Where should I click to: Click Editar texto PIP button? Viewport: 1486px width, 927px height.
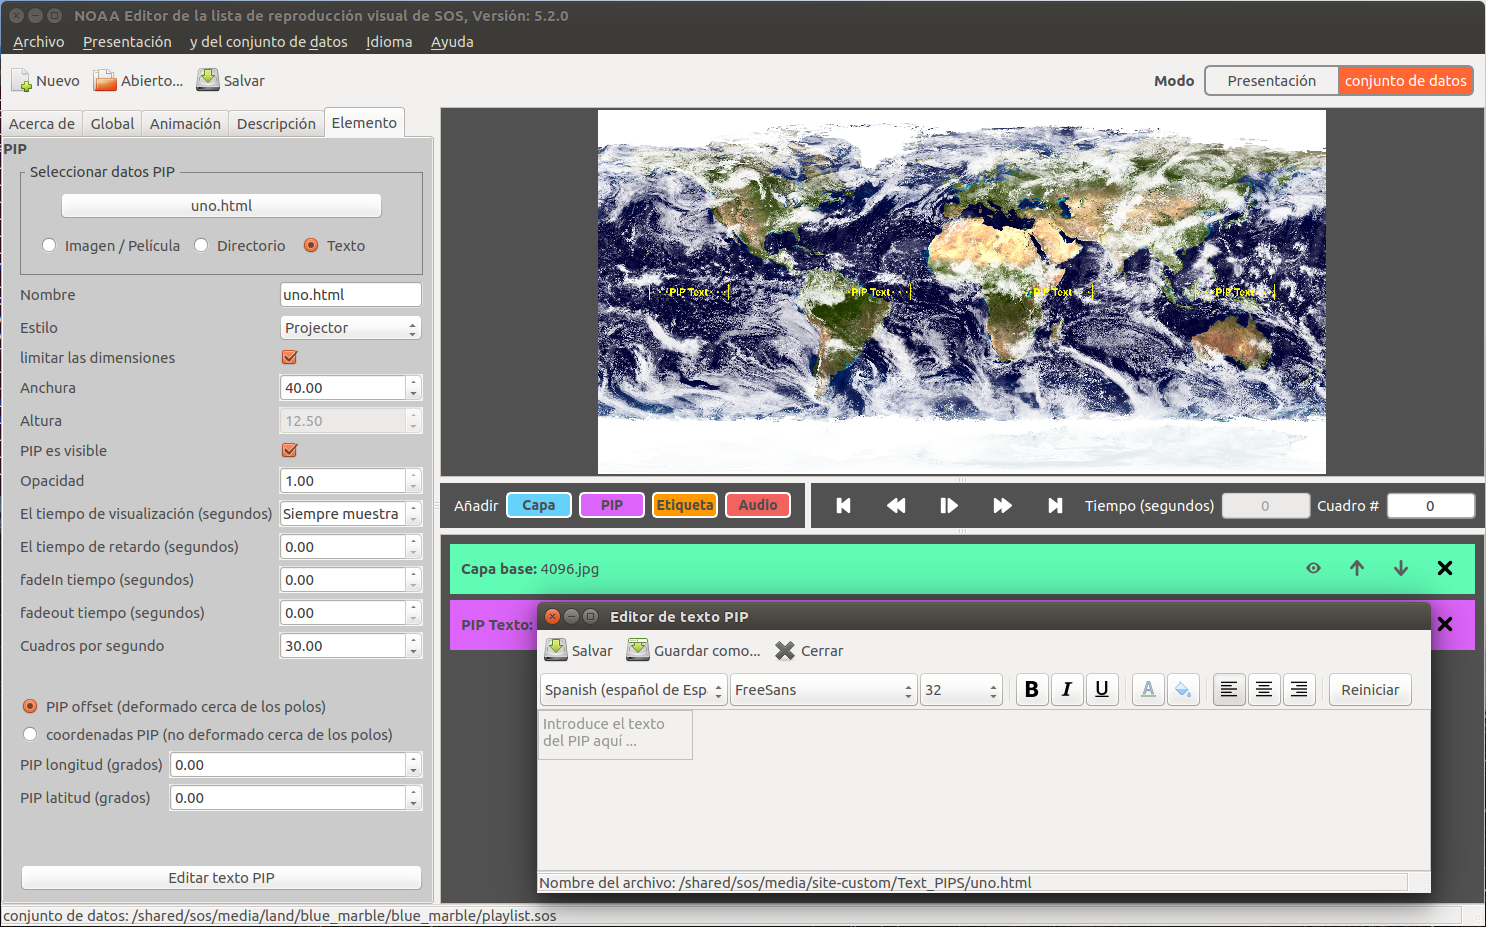[221, 878]
